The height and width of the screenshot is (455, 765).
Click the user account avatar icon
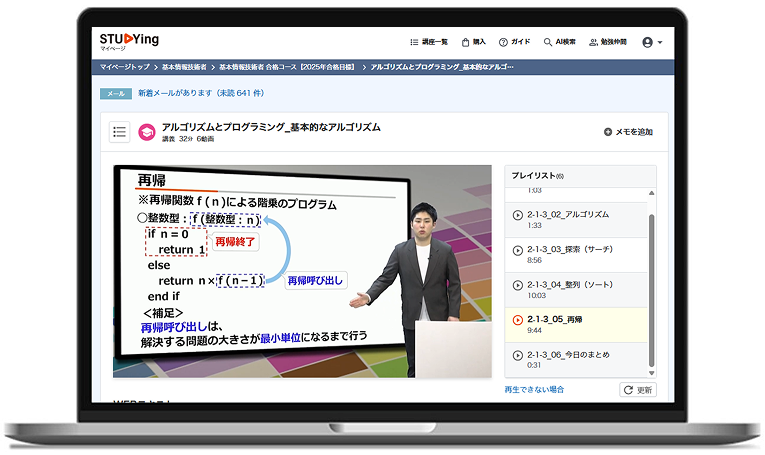(x=647, y=42)
